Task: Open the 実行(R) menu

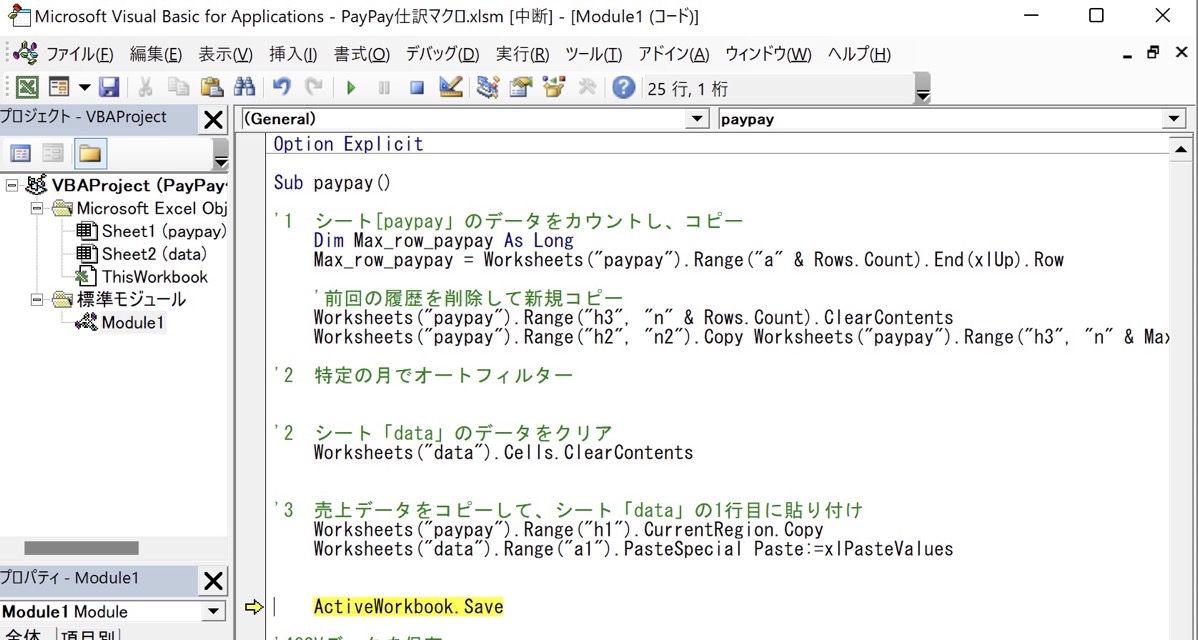Action: [523, 54]
